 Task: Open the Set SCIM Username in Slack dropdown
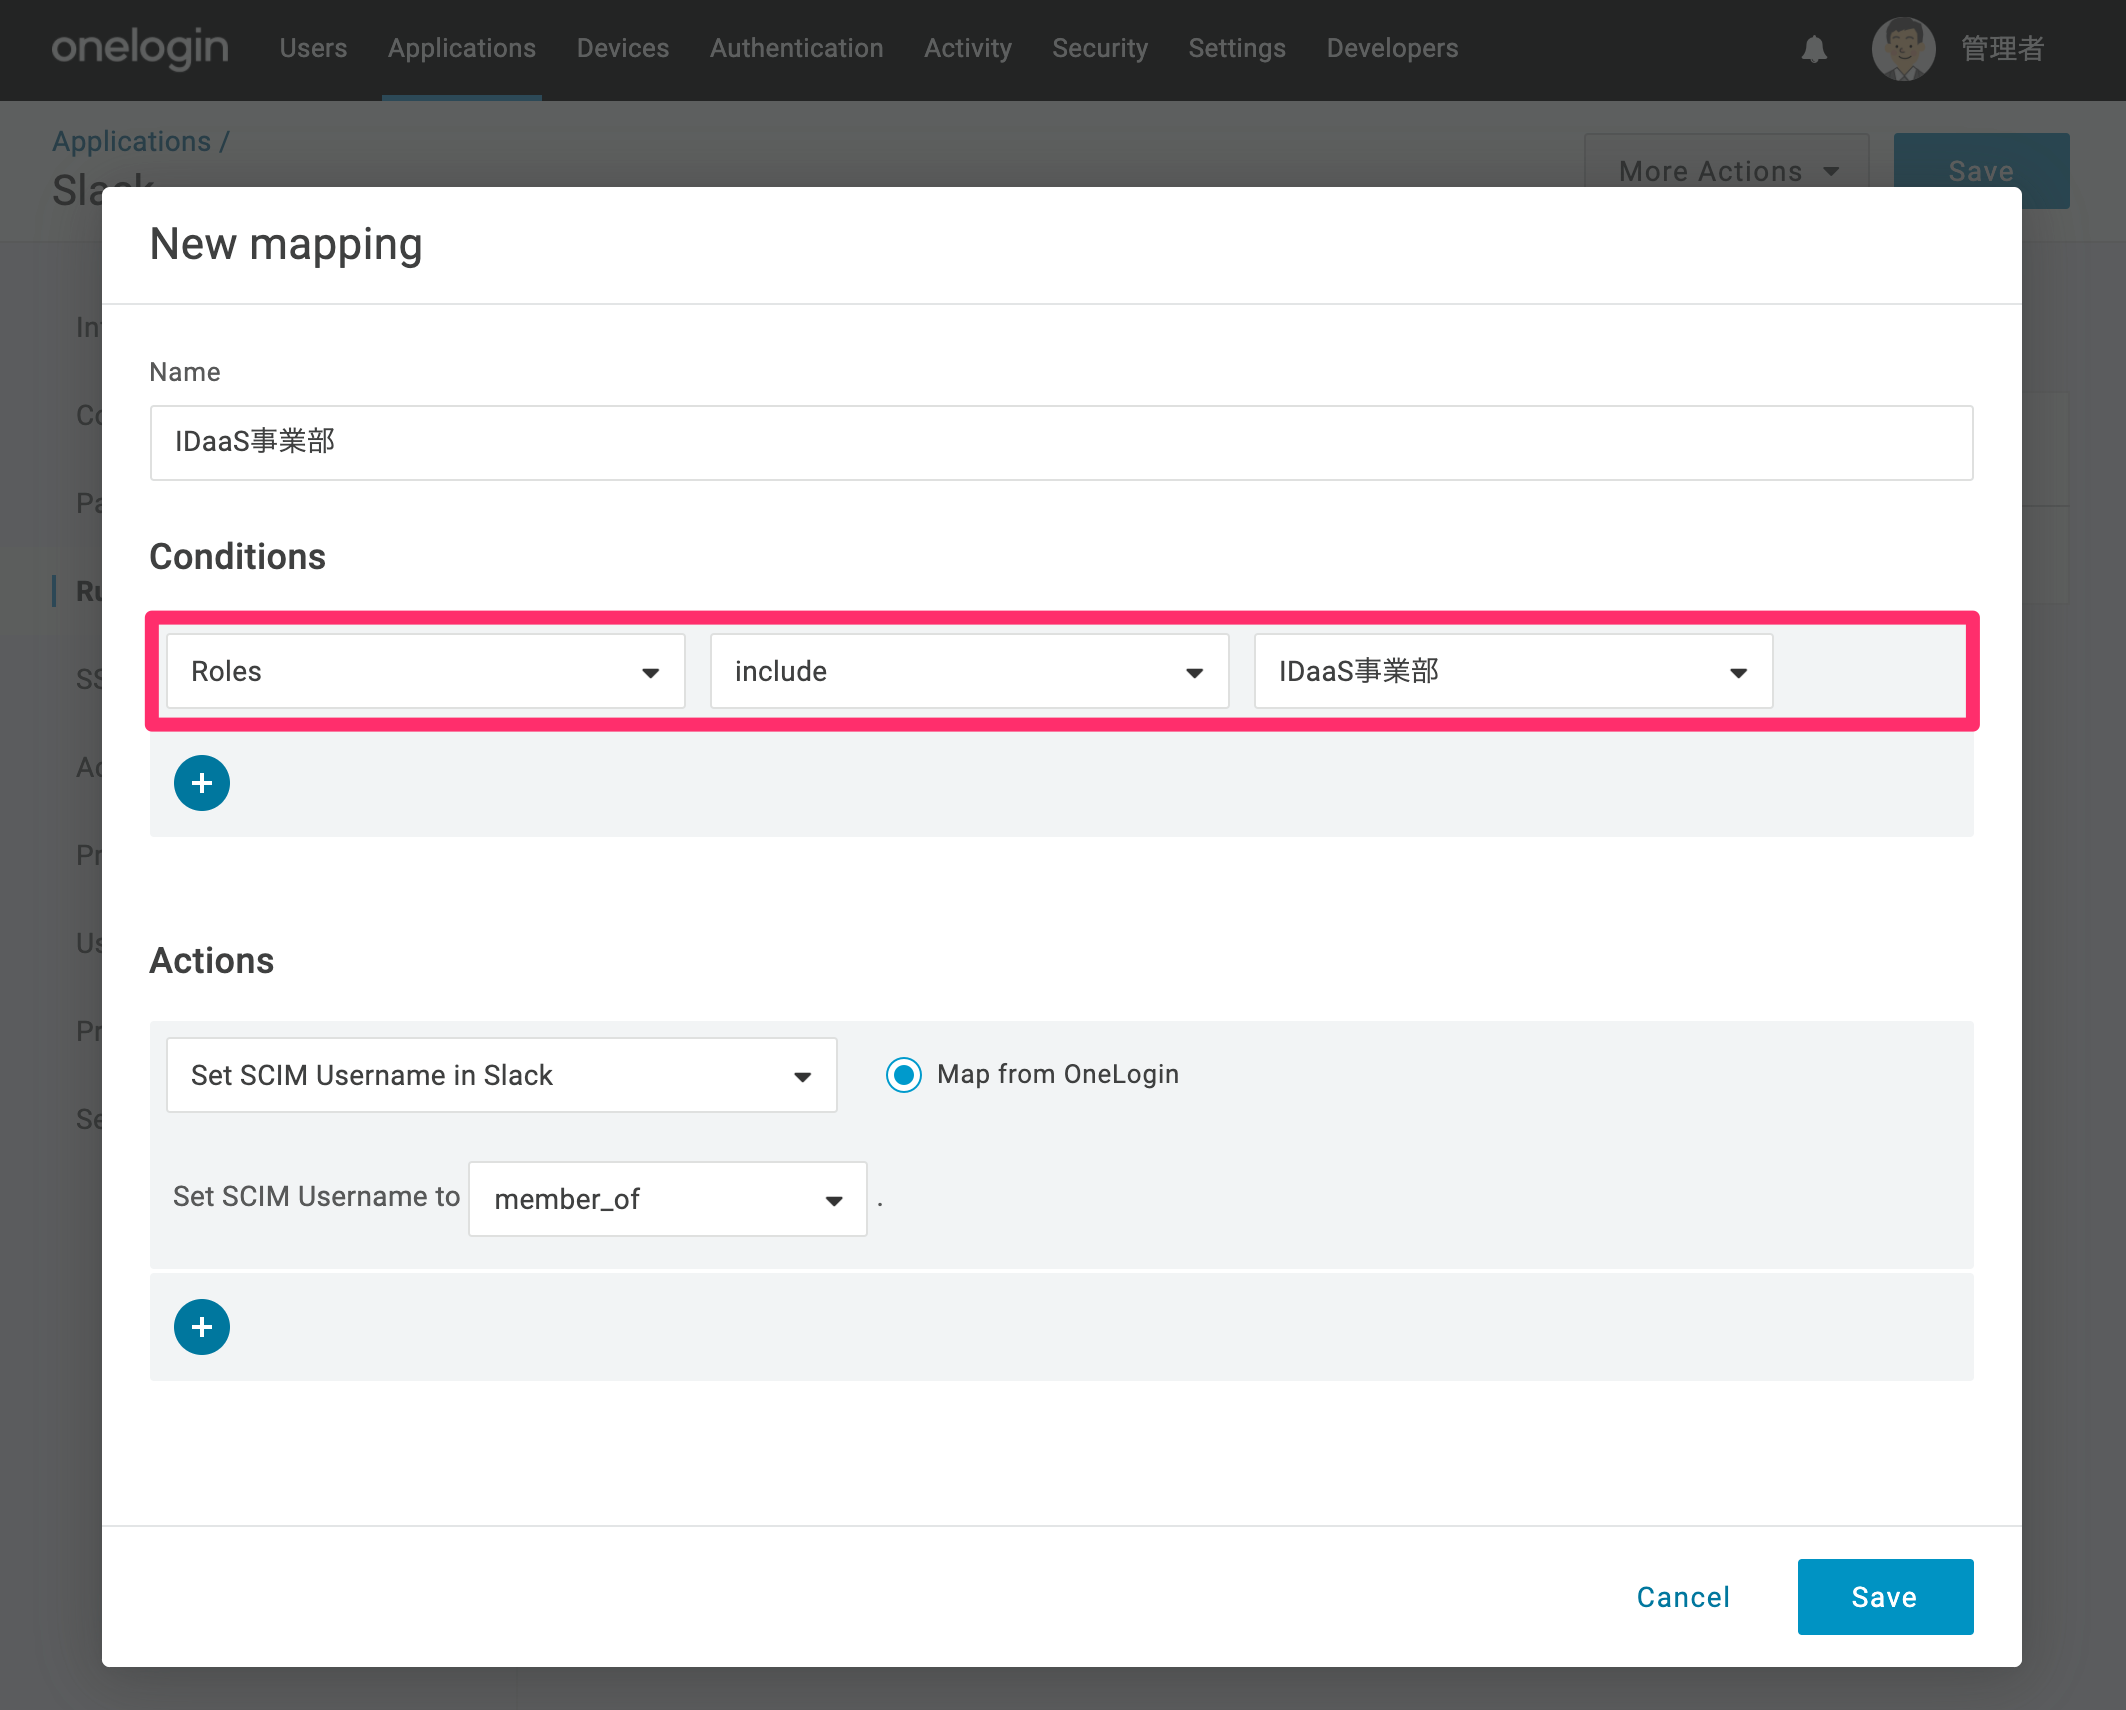coord(501,1075)
